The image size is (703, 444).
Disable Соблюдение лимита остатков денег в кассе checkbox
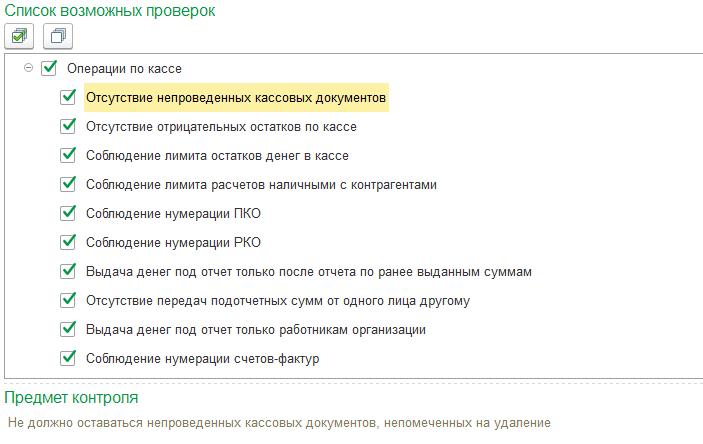click(68, 156)
